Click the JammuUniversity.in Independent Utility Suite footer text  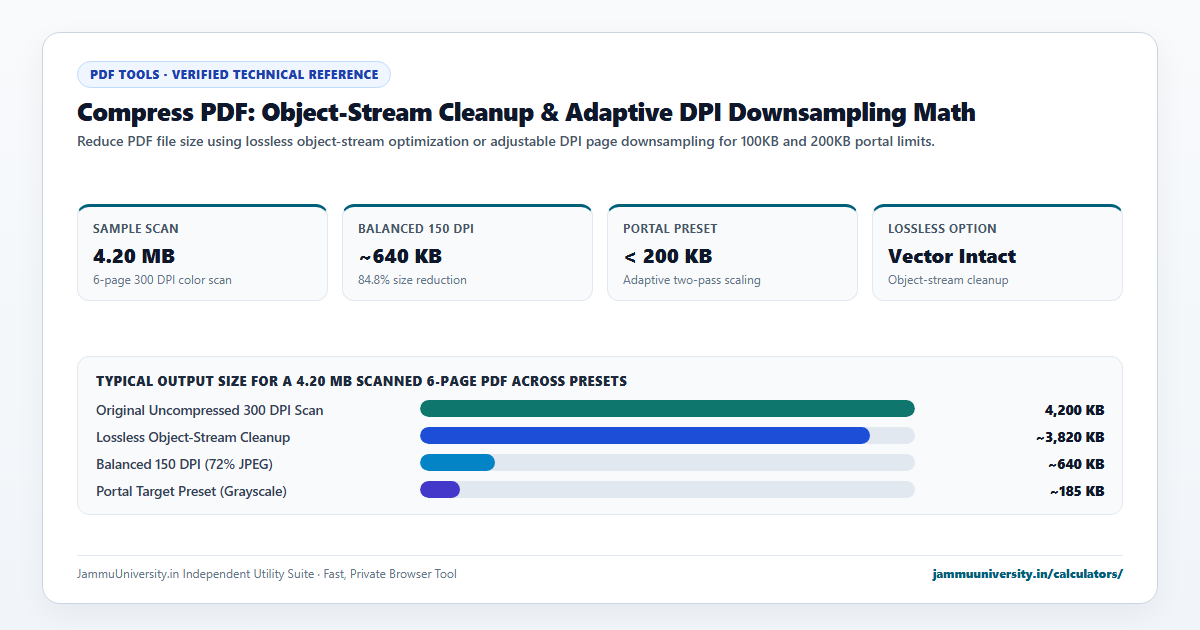[267, 574]
